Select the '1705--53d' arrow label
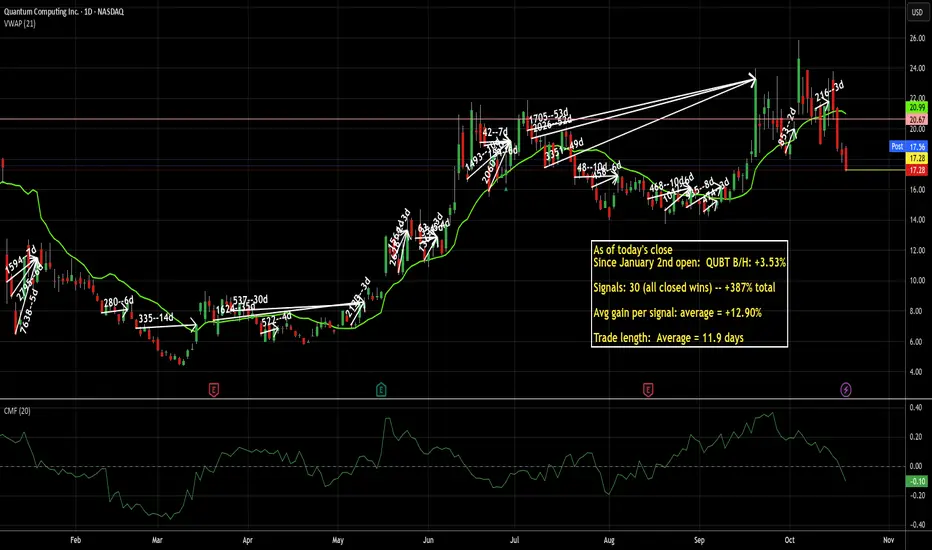Image resolution: width=932 pixels, height=550 pixels. pos(549,115)
